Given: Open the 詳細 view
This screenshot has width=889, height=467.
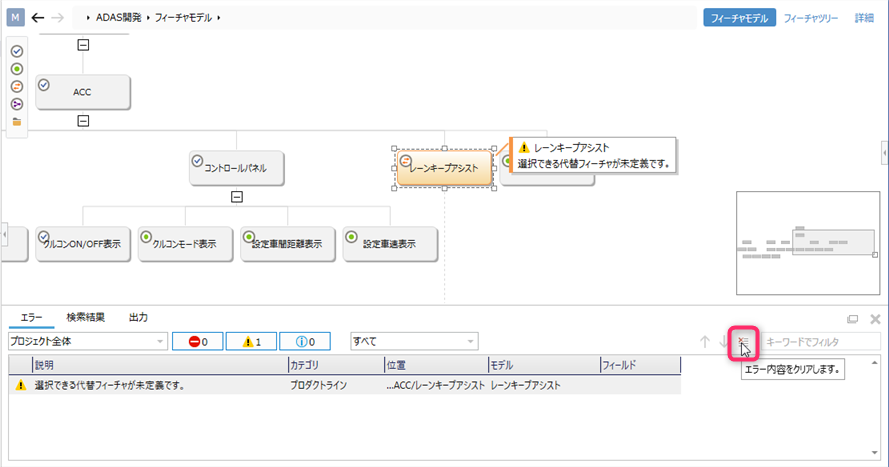Looking at the screenshot, I should click(863, 18).
